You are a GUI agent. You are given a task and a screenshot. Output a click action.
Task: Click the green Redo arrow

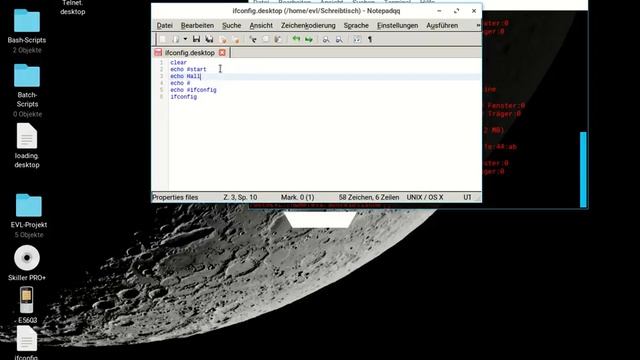pos(309,39)
